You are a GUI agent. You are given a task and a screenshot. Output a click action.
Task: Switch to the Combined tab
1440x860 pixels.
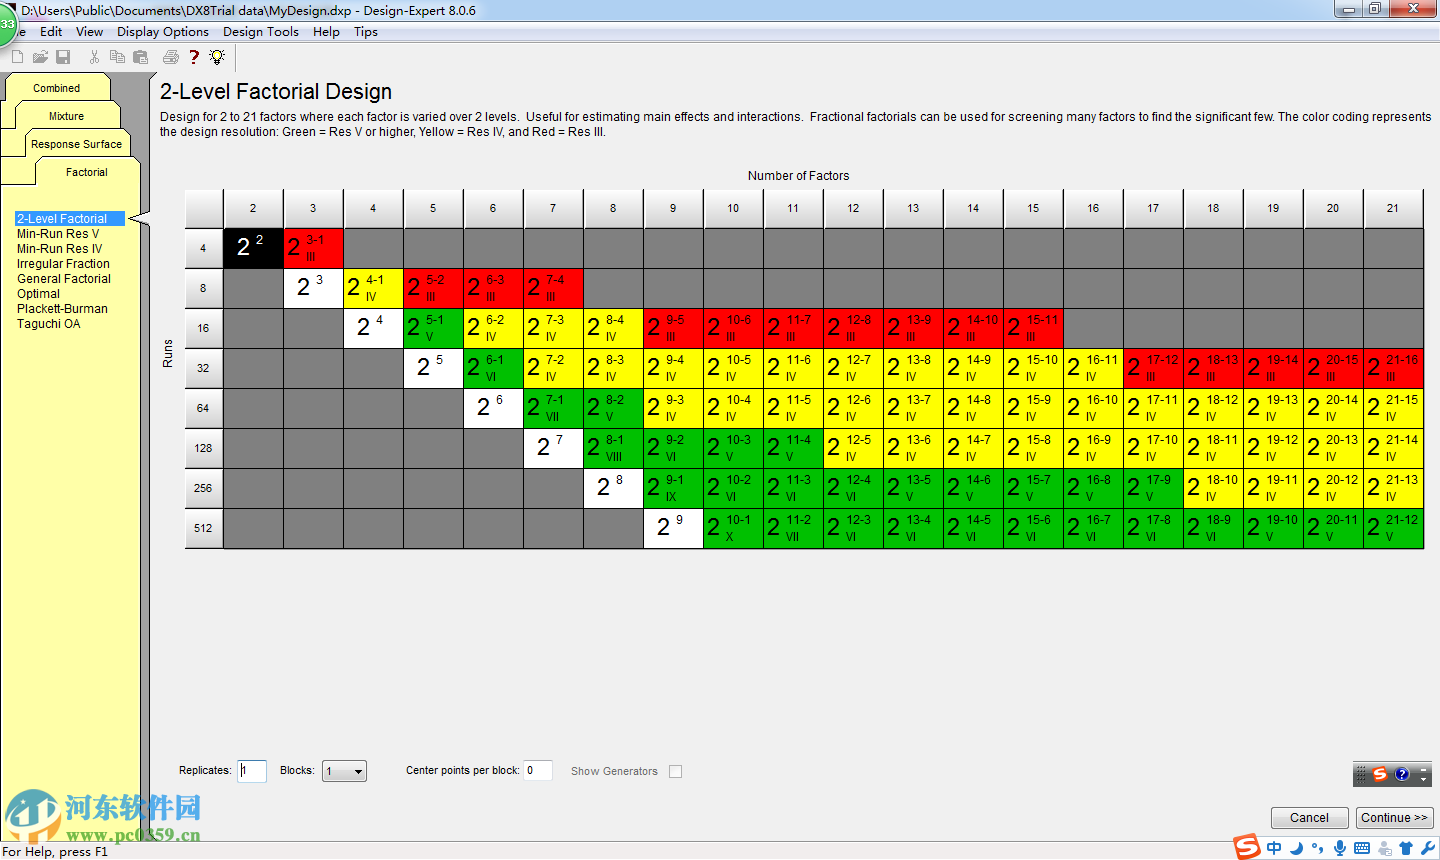pyautogui.click(x=57, y=88)
